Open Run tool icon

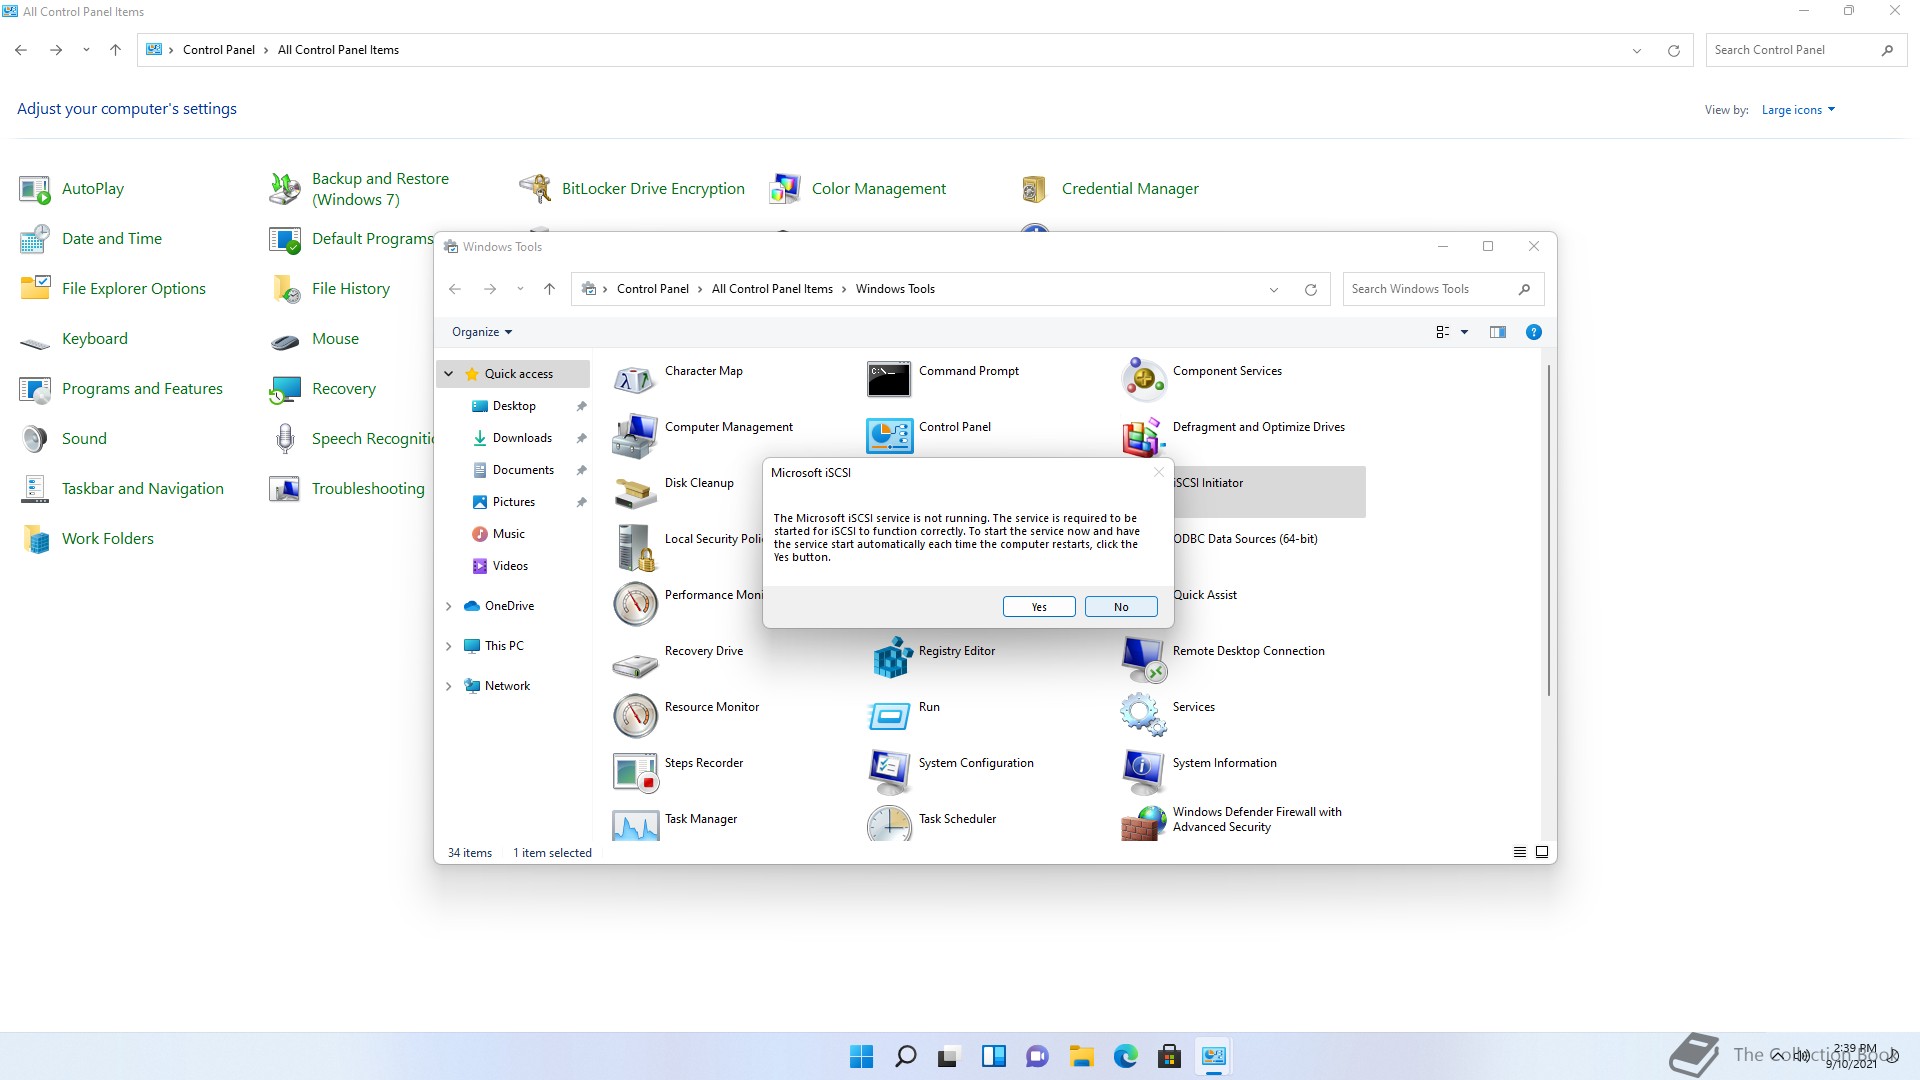[x=889, y=716]
